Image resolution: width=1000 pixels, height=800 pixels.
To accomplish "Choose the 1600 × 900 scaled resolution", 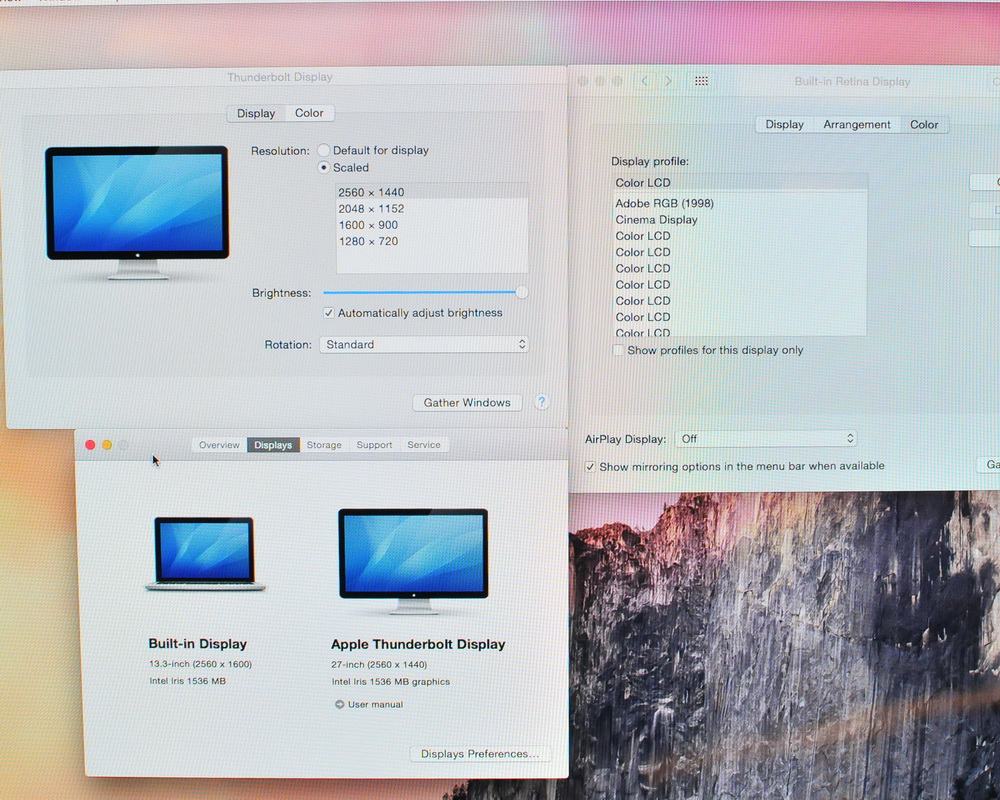I will [x=432, y=225].
